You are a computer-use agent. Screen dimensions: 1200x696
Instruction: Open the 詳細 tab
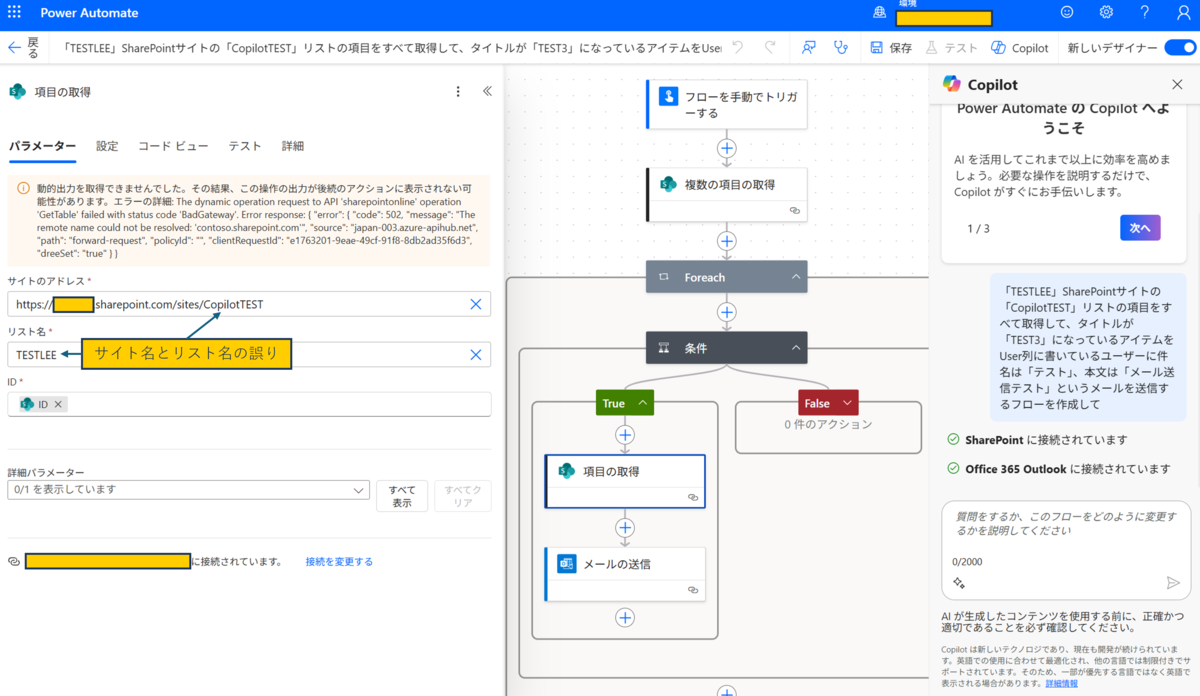coord(293,146)
